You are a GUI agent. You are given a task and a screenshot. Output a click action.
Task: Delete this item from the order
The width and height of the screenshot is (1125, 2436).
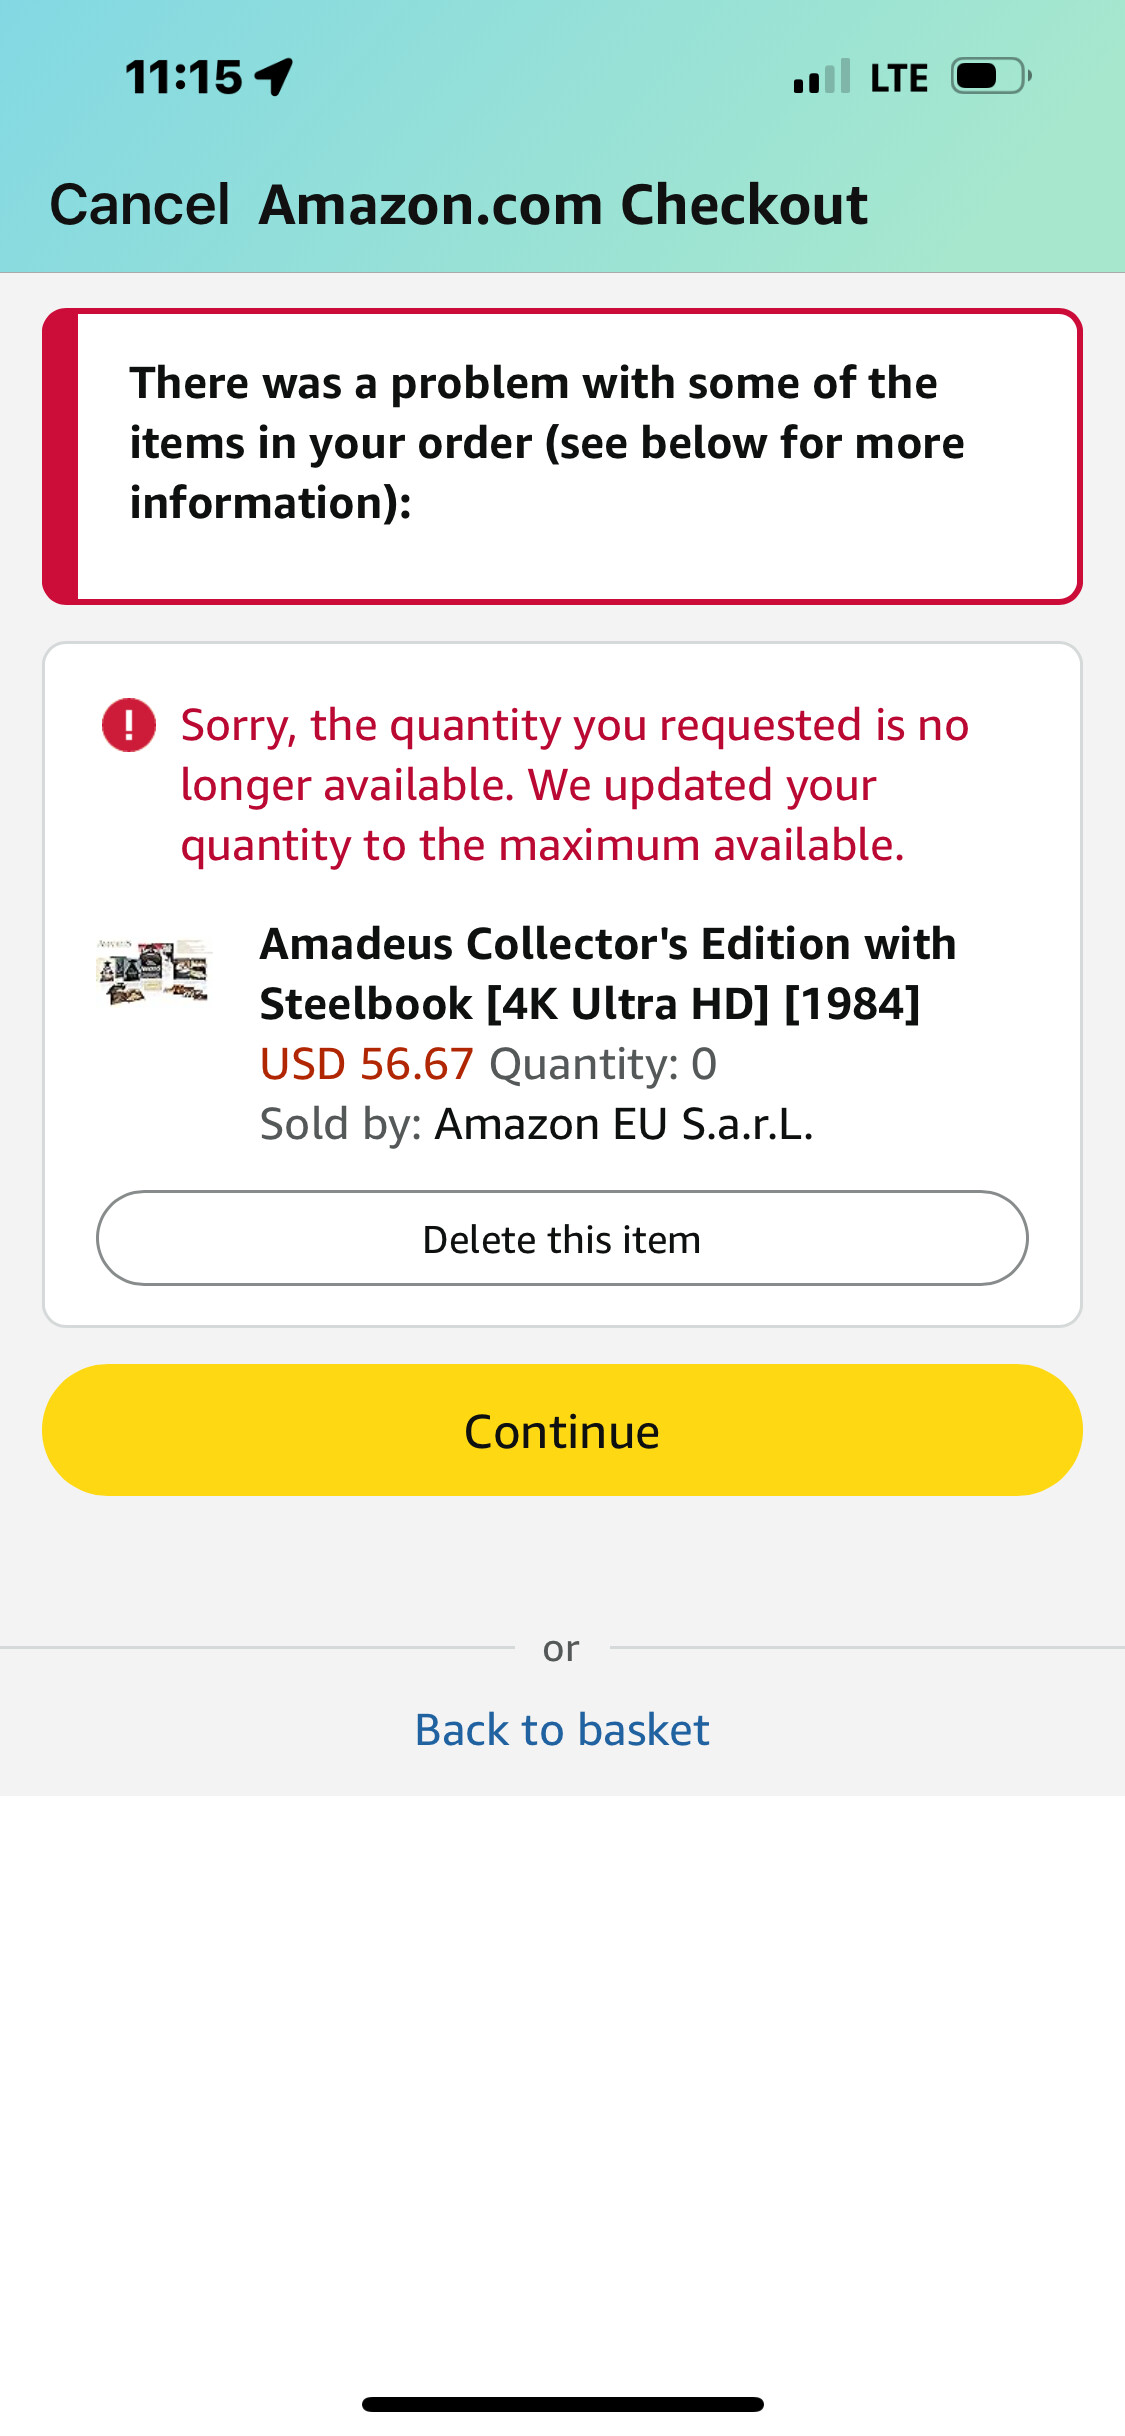562,1238
